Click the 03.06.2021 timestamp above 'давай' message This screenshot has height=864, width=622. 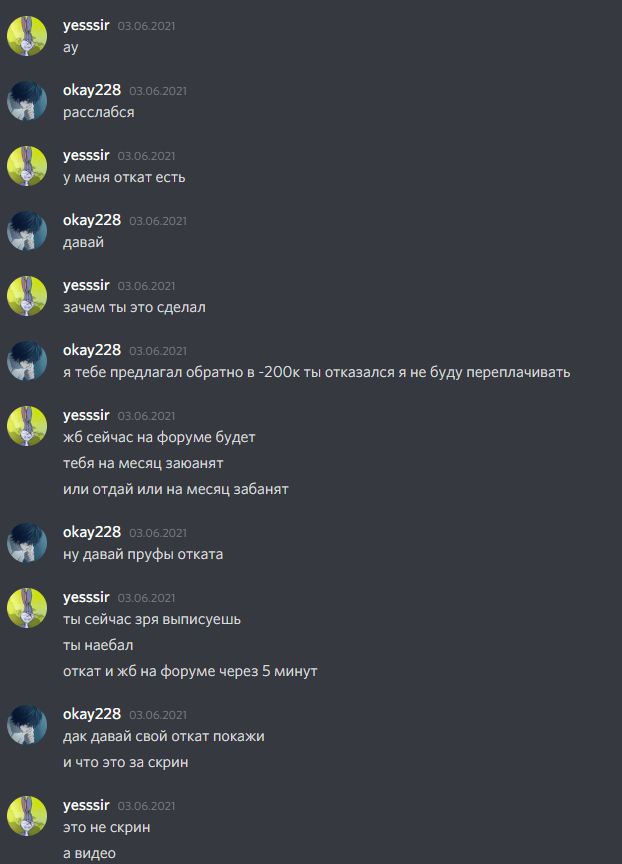pyautogui.click(x=158, y=221)
